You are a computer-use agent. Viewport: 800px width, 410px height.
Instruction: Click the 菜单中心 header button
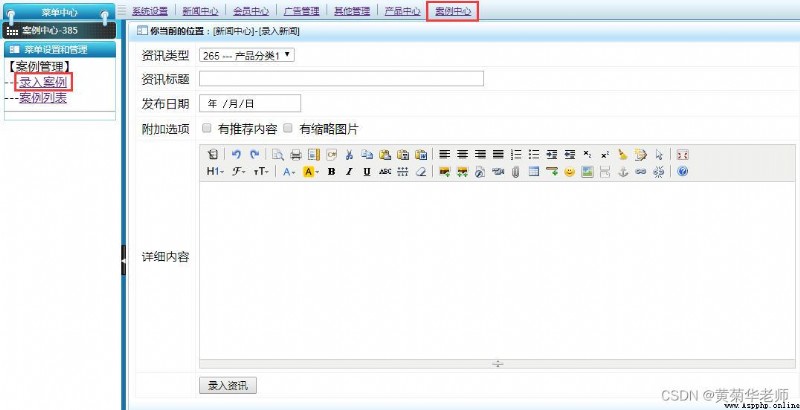(59, 12)
